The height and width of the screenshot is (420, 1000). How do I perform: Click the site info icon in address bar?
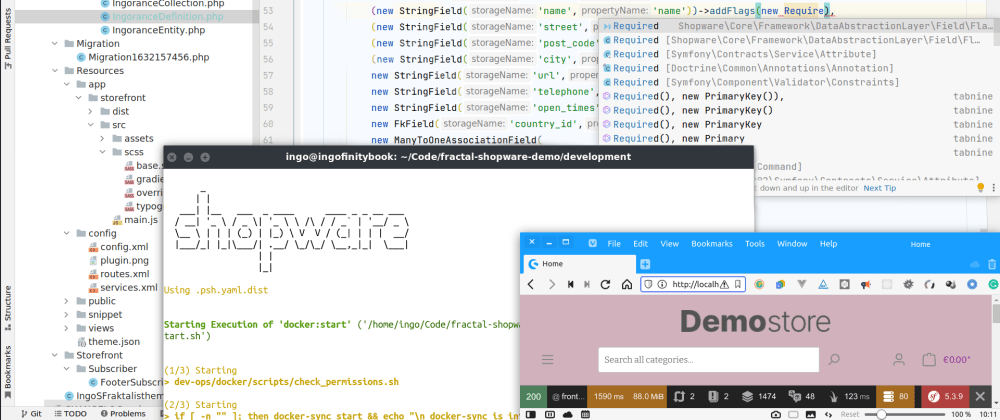point(662,284)
